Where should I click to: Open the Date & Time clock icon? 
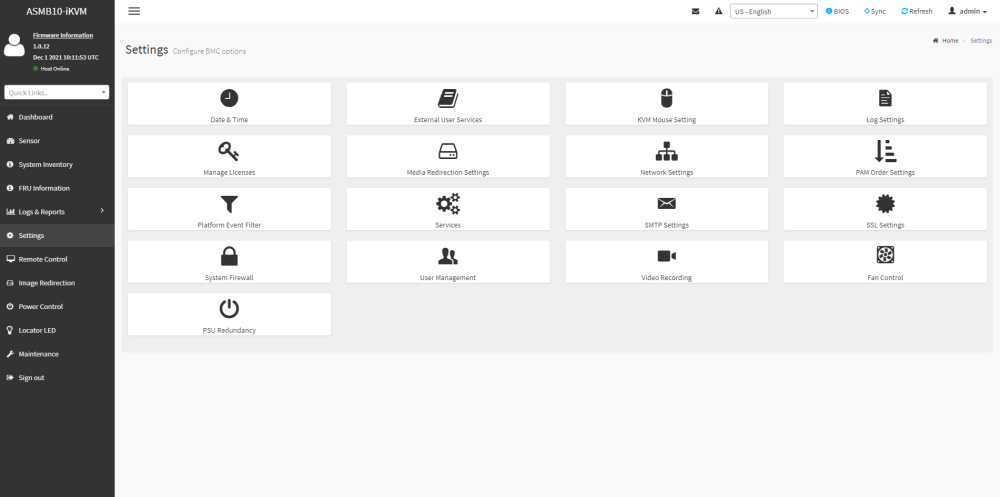229,98
